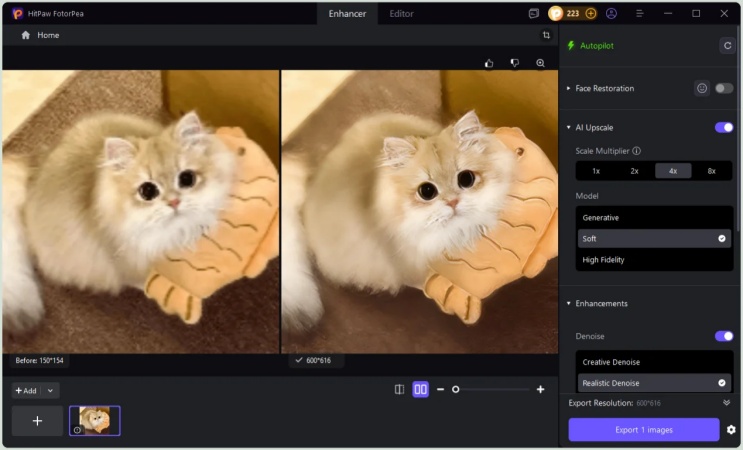743x450 pixels.
Task: Switch to side-by-side compare view
Action: click(420, 389)
